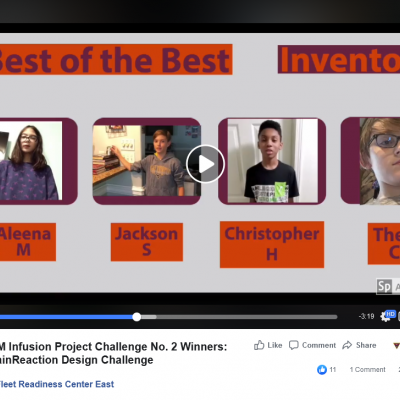
Task: Open the Comment button
Action: tap(312, 345)
